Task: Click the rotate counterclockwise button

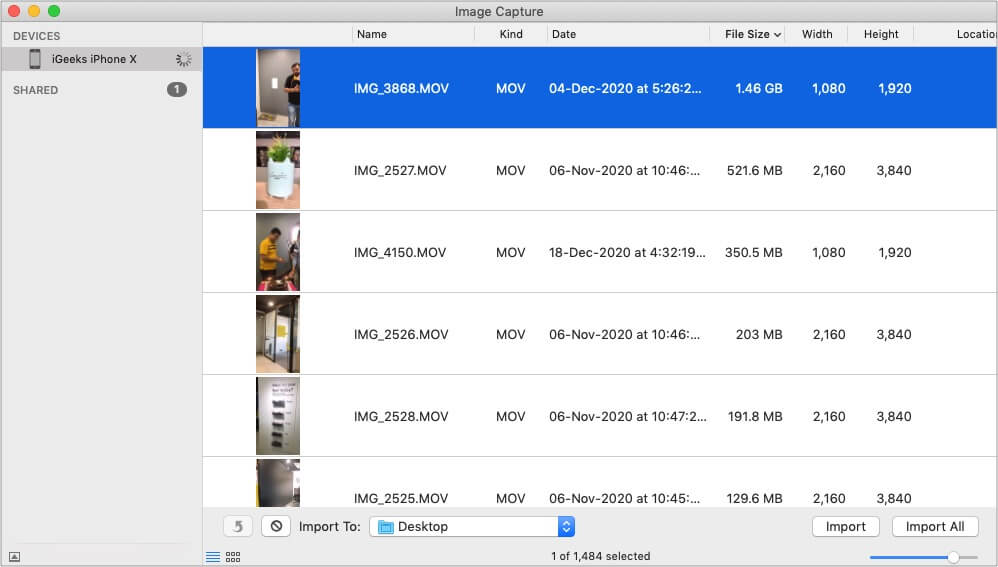Action: pos(237,526)
